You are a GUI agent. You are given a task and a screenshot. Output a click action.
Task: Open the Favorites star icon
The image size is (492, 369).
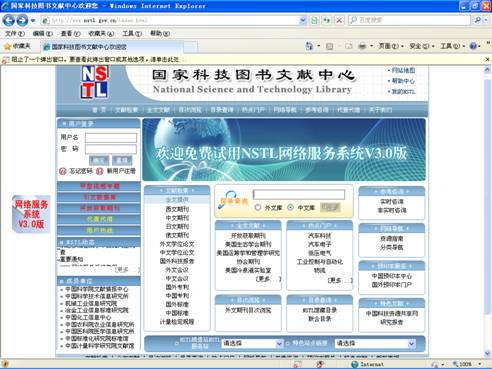coord(7,46)
